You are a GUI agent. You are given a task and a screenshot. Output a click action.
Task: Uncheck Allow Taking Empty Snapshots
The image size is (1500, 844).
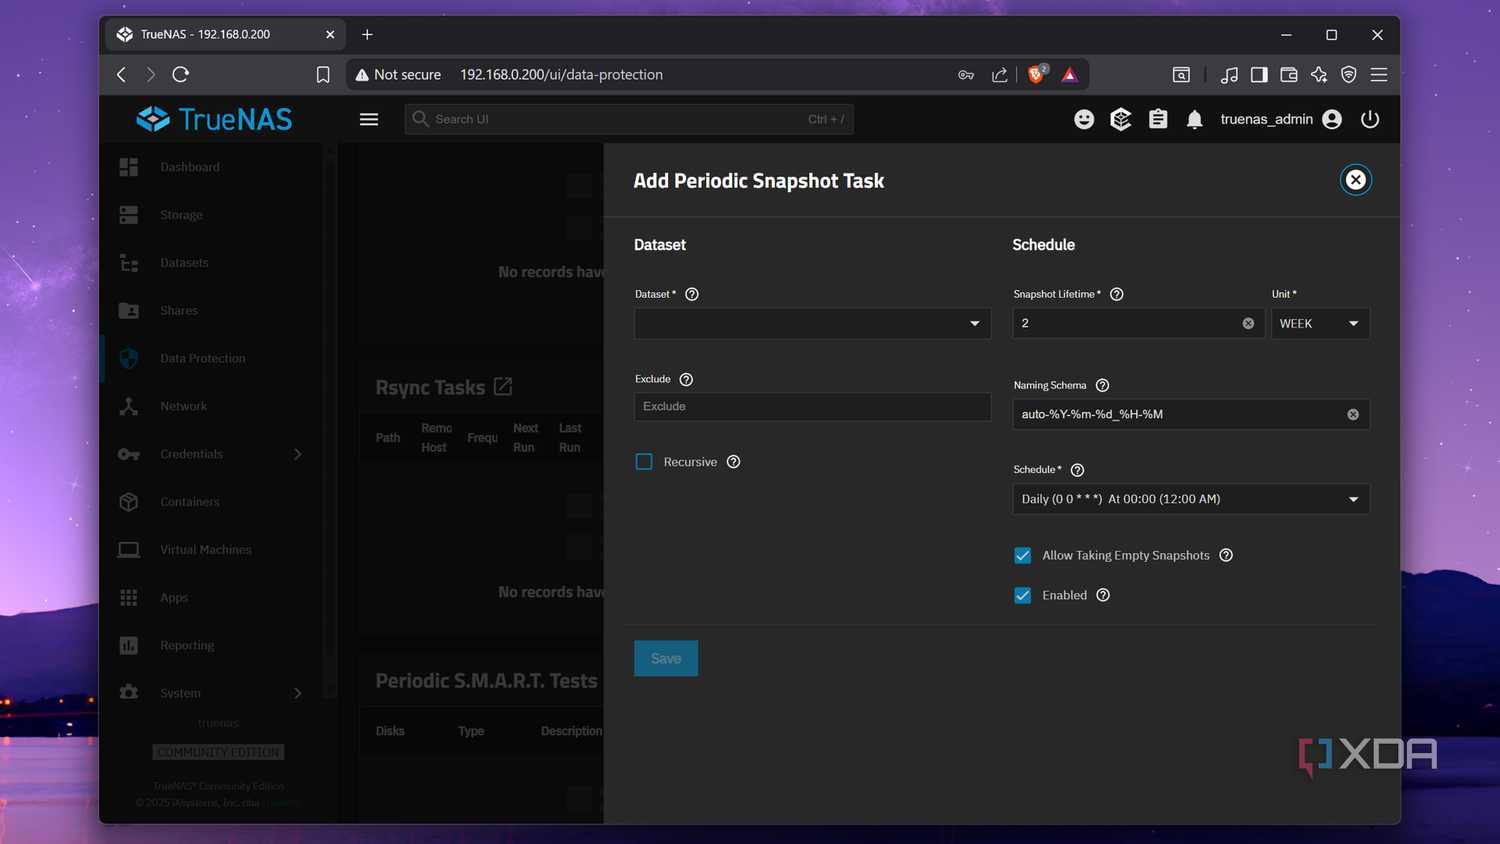1023,555
